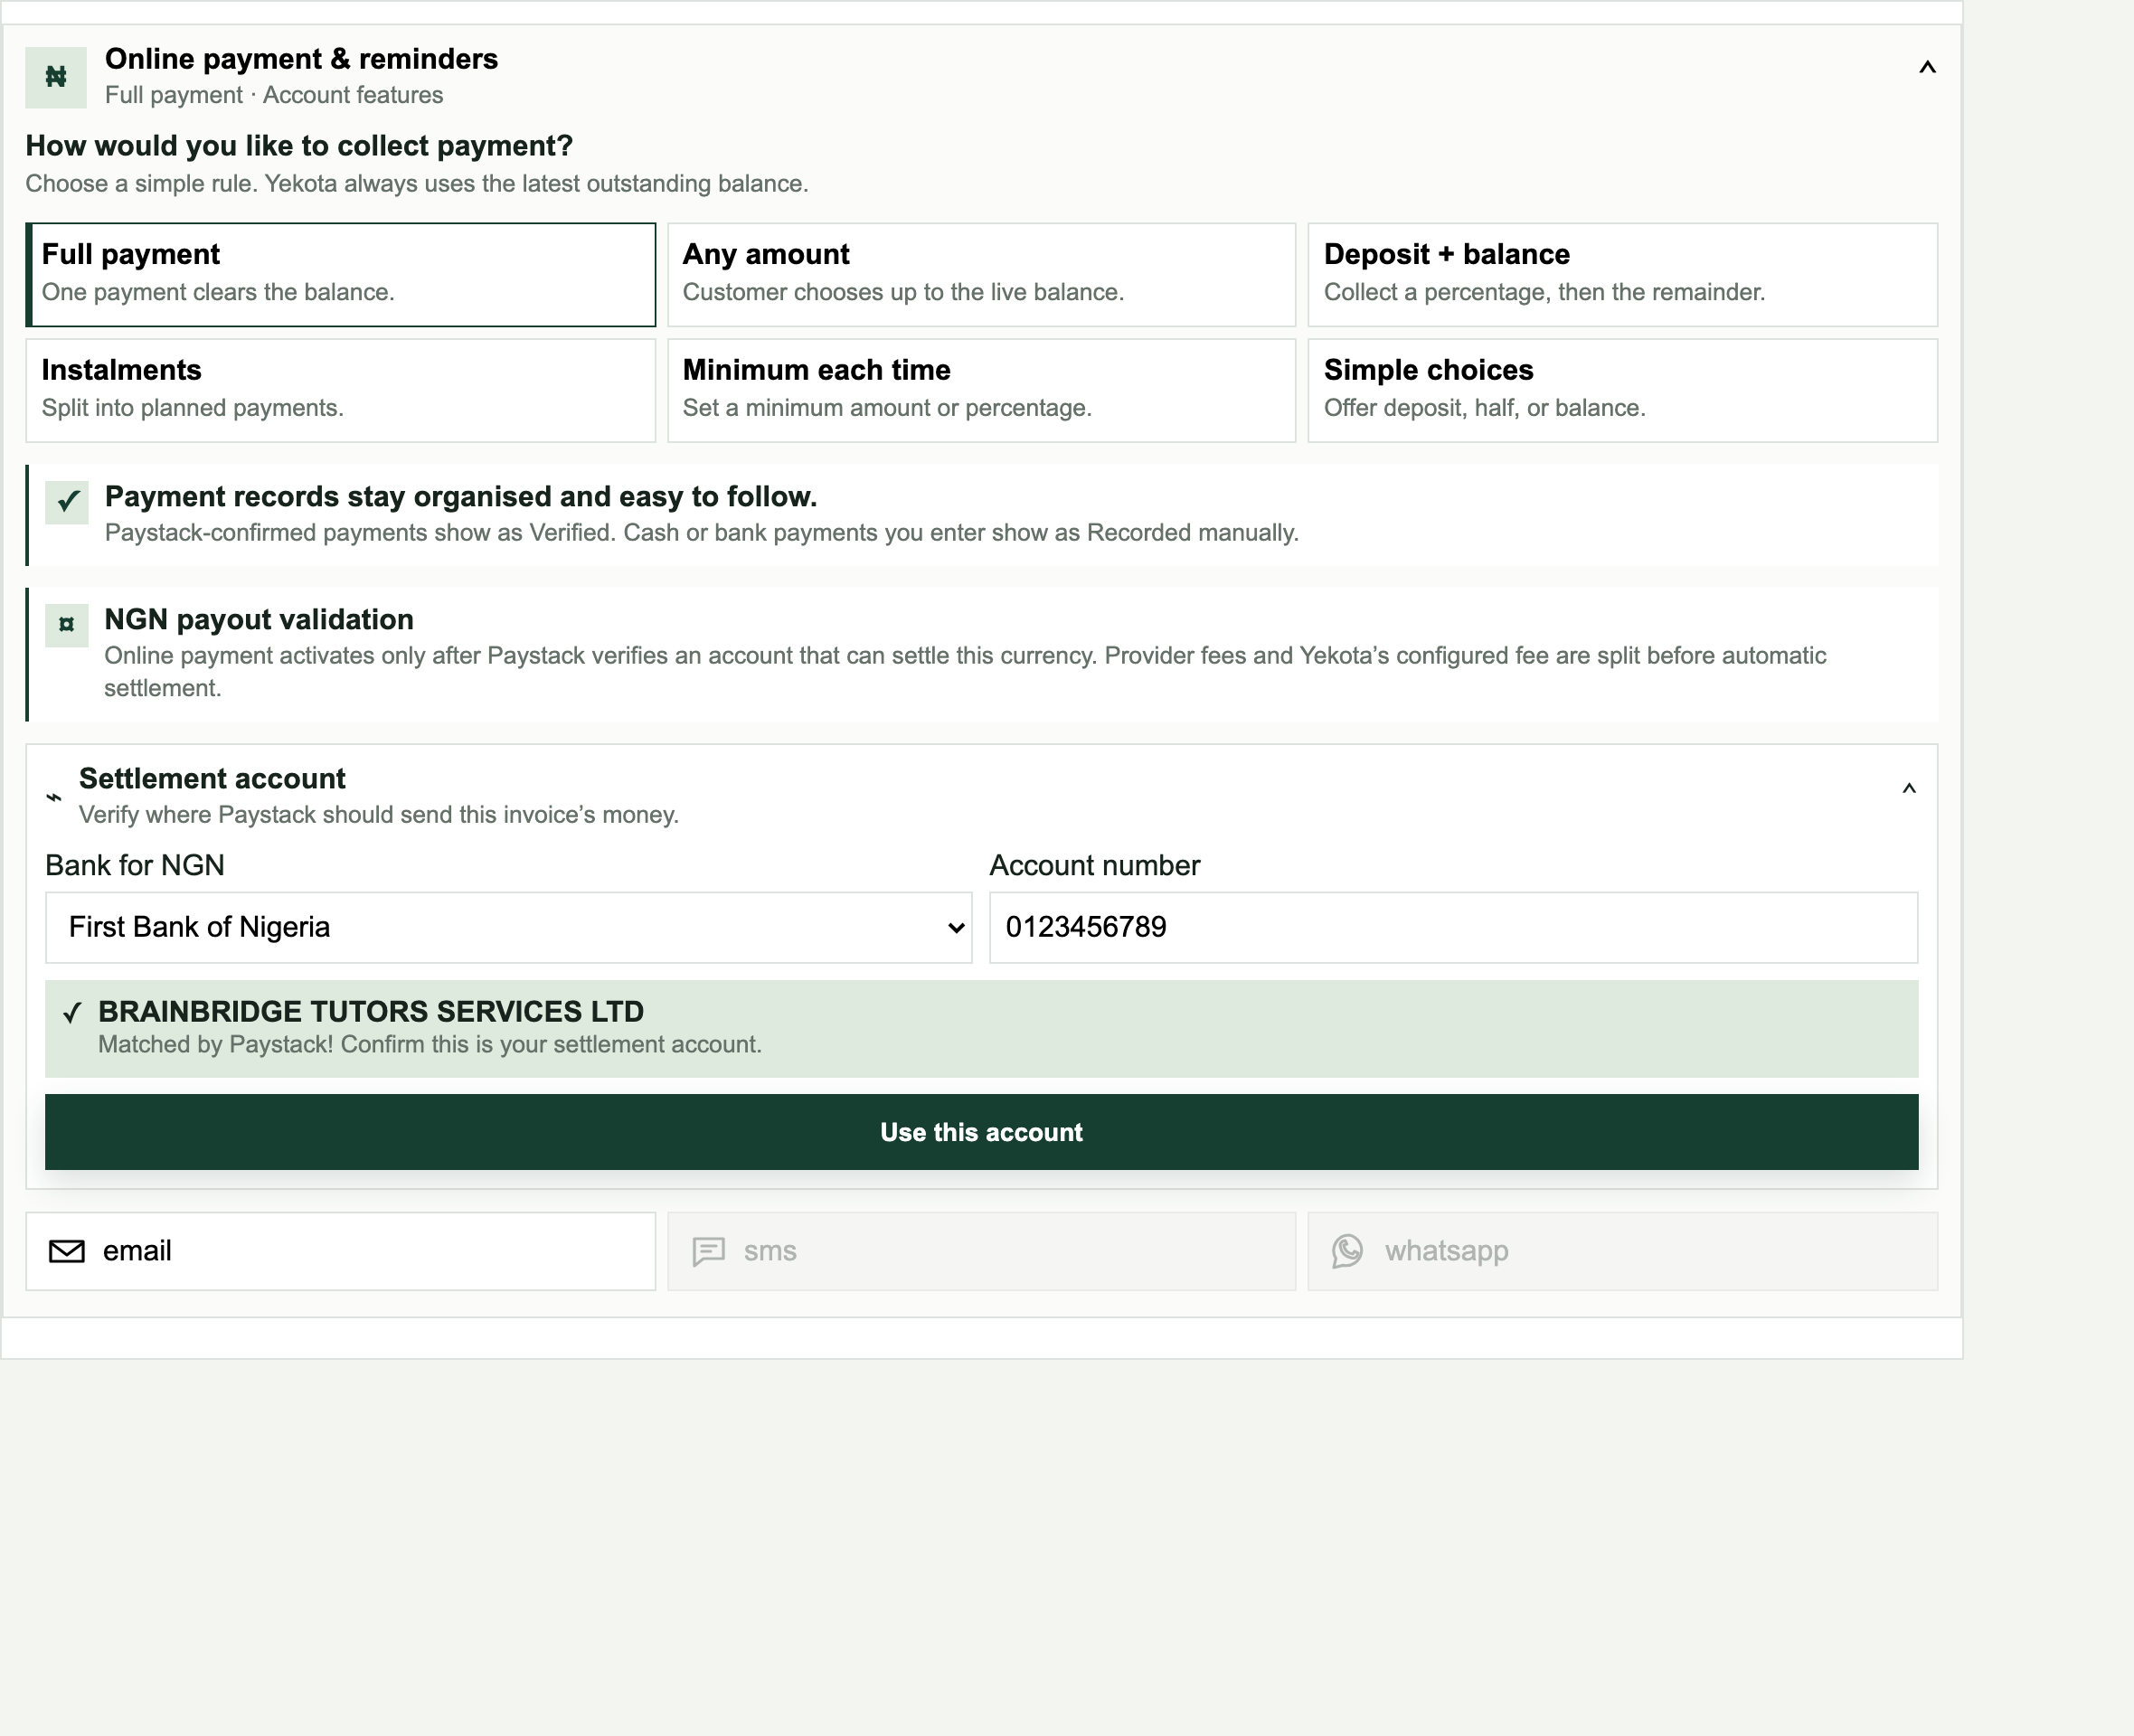The image size is (2134, 1736).
Task: Click the small icon beside Settlement account
Action: pos(54,797)
